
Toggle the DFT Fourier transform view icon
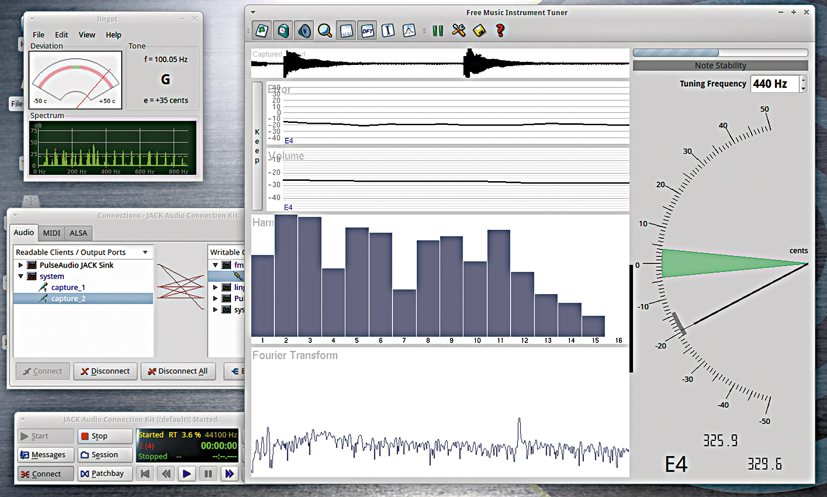(x=367, y=31)
